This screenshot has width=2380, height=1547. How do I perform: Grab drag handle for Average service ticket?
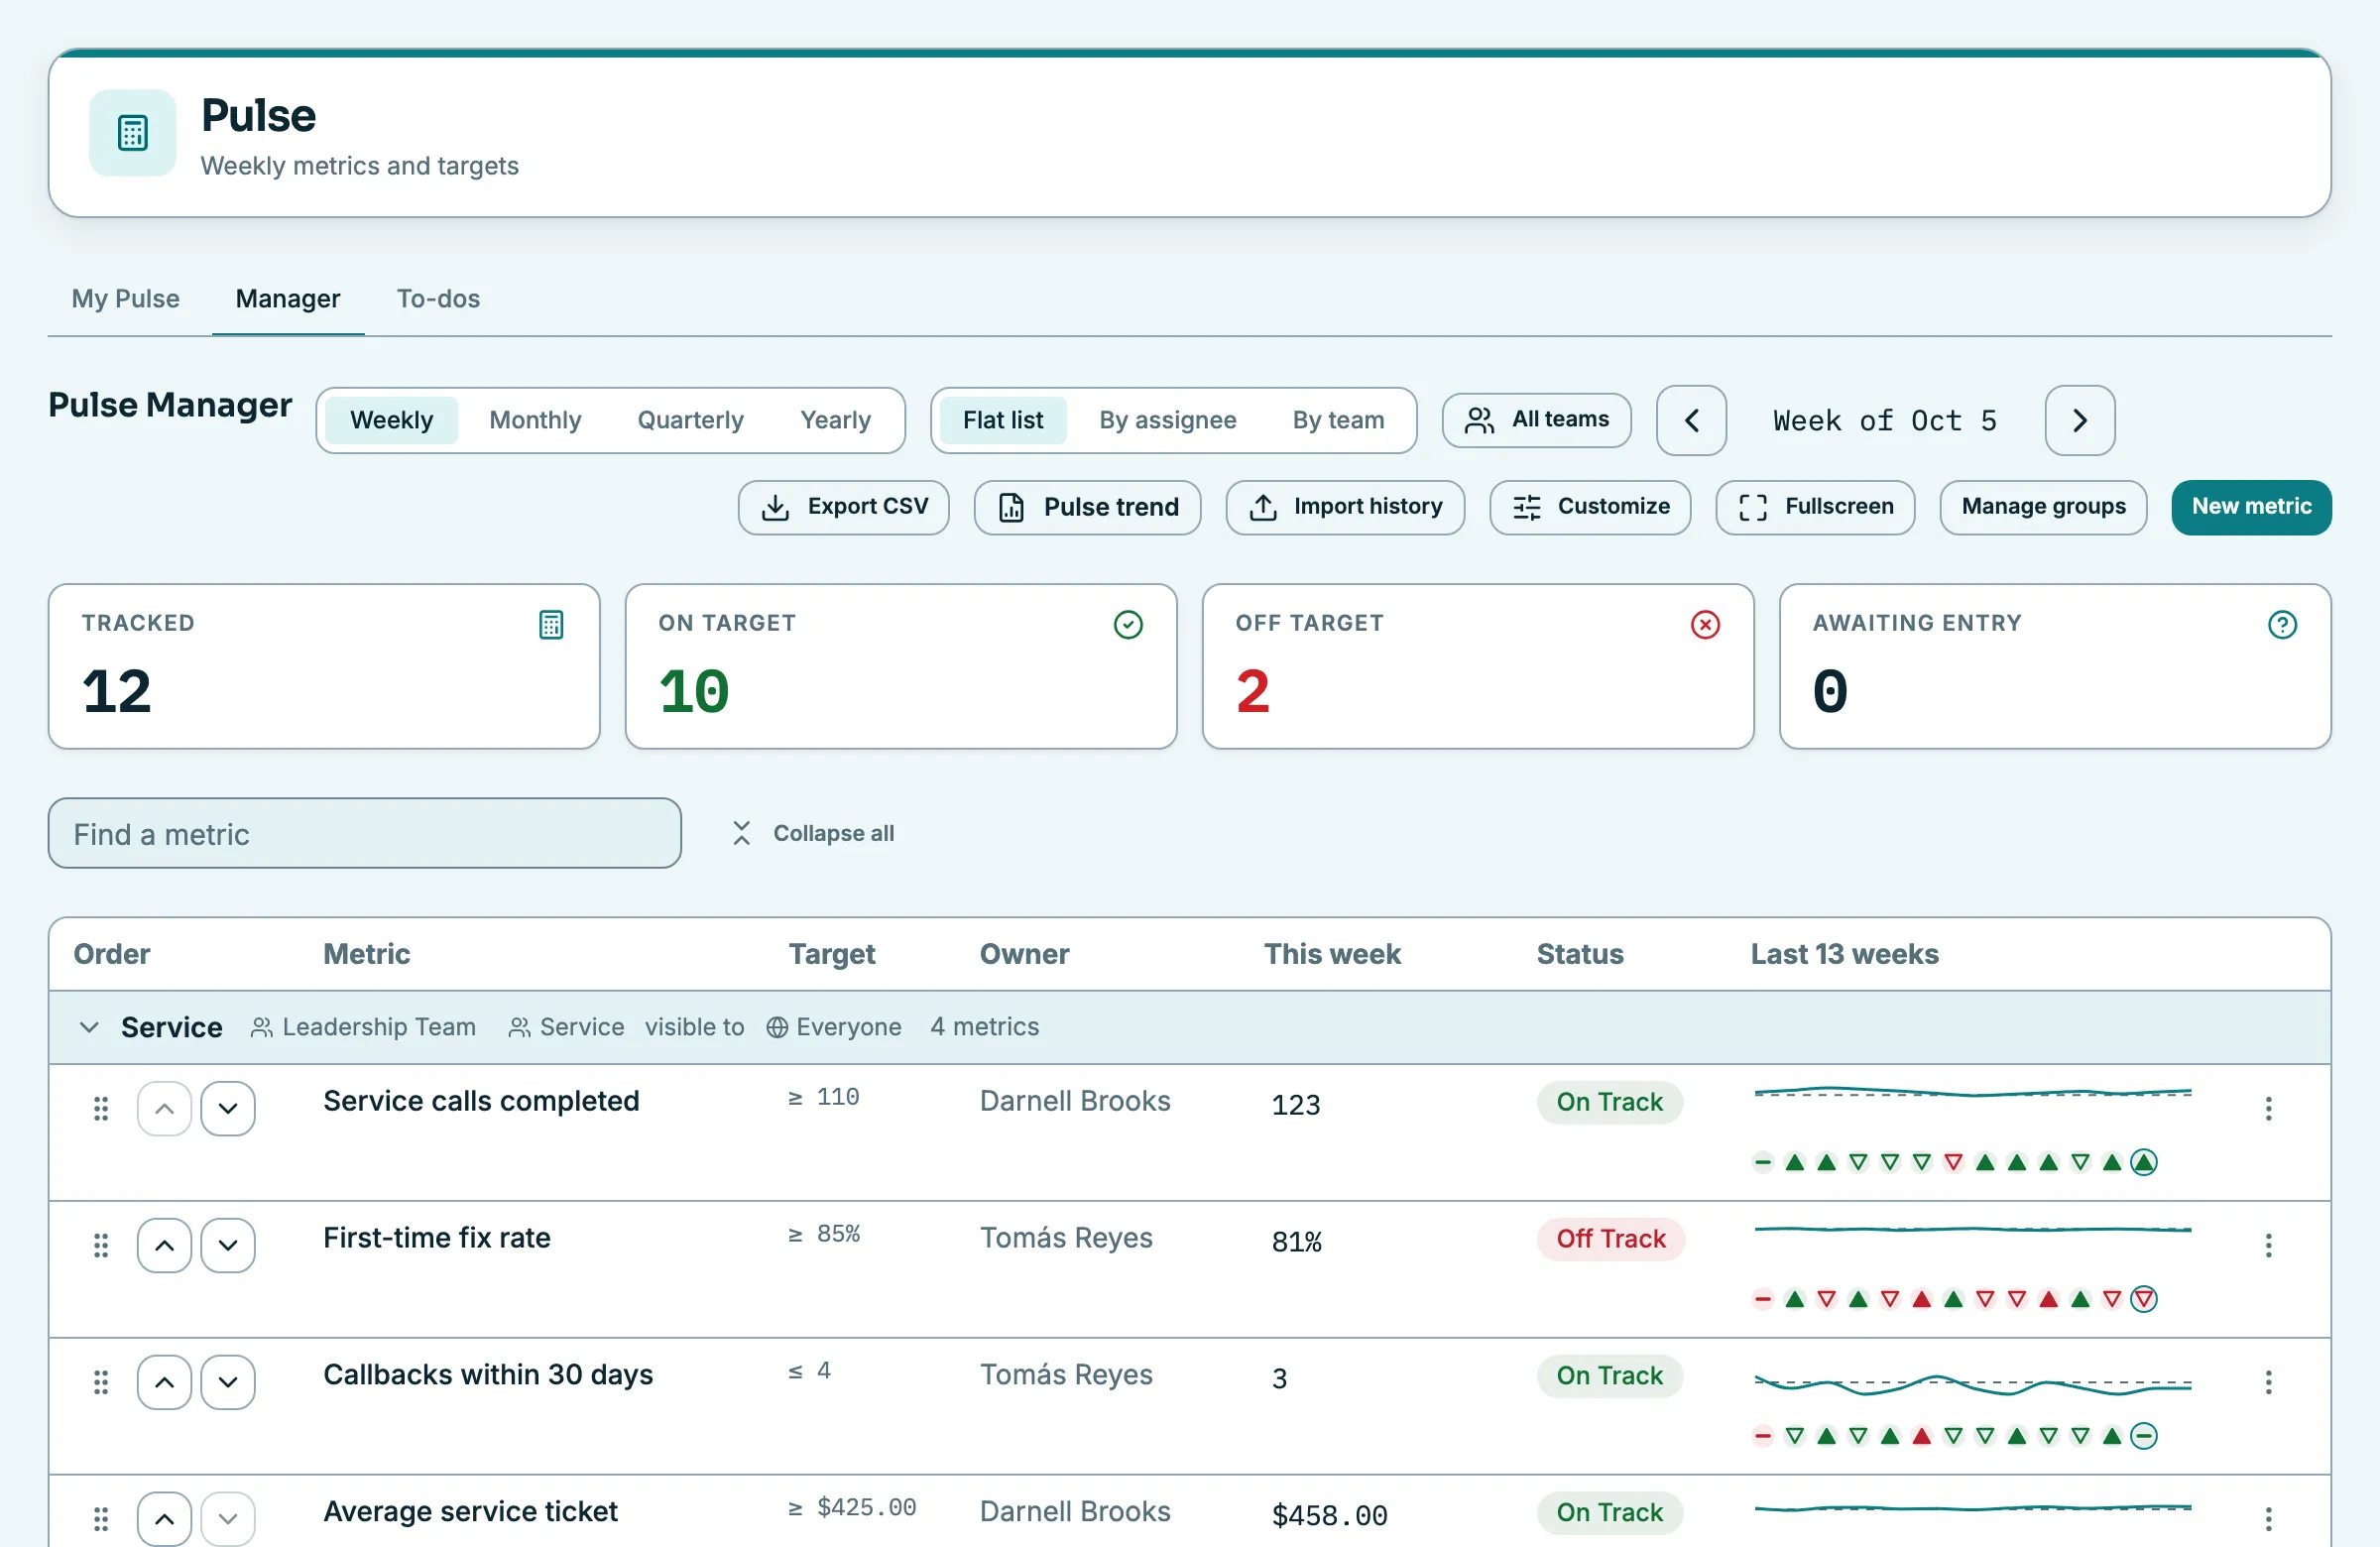(101, 1519)
